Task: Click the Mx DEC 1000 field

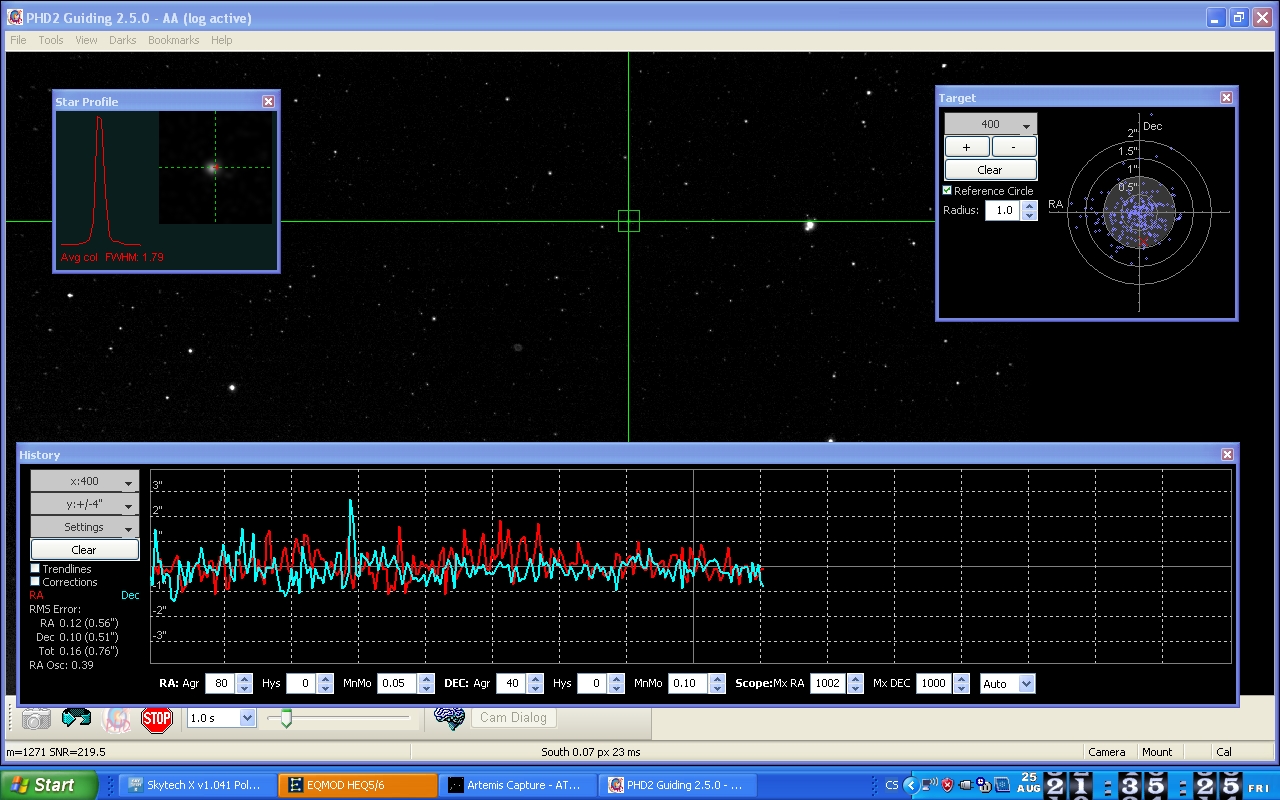Action: pyautogui.click(x=934, y=684)
